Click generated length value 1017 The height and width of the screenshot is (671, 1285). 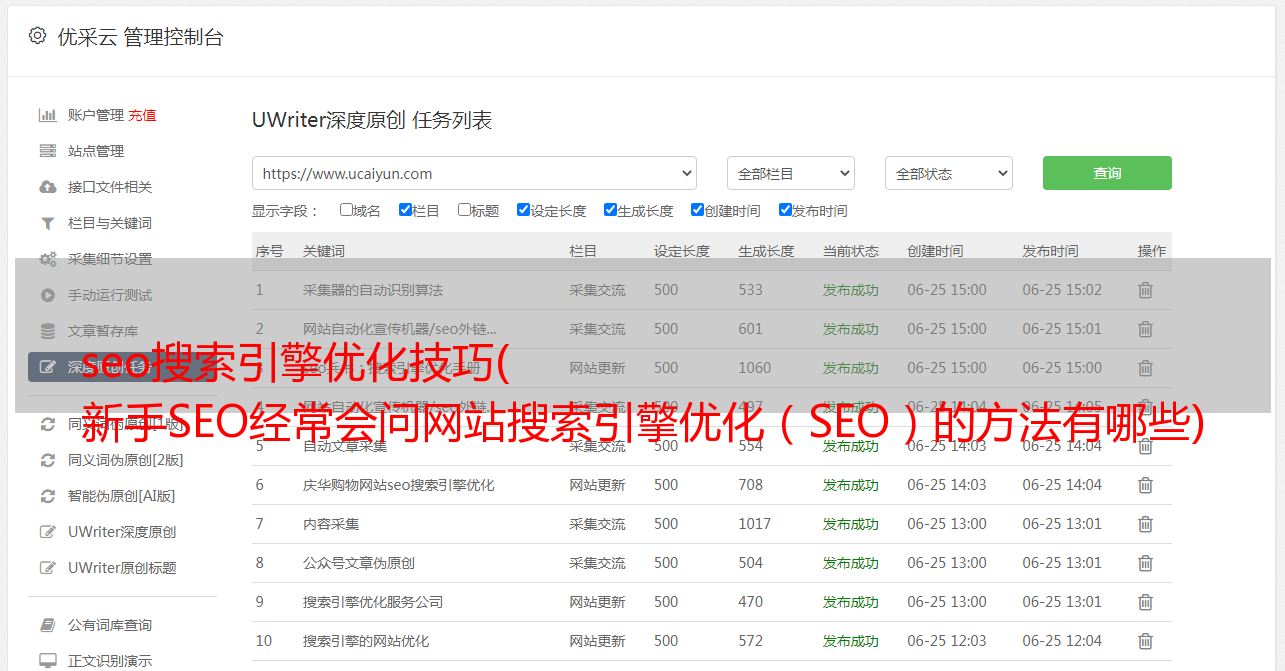[755, 524]
